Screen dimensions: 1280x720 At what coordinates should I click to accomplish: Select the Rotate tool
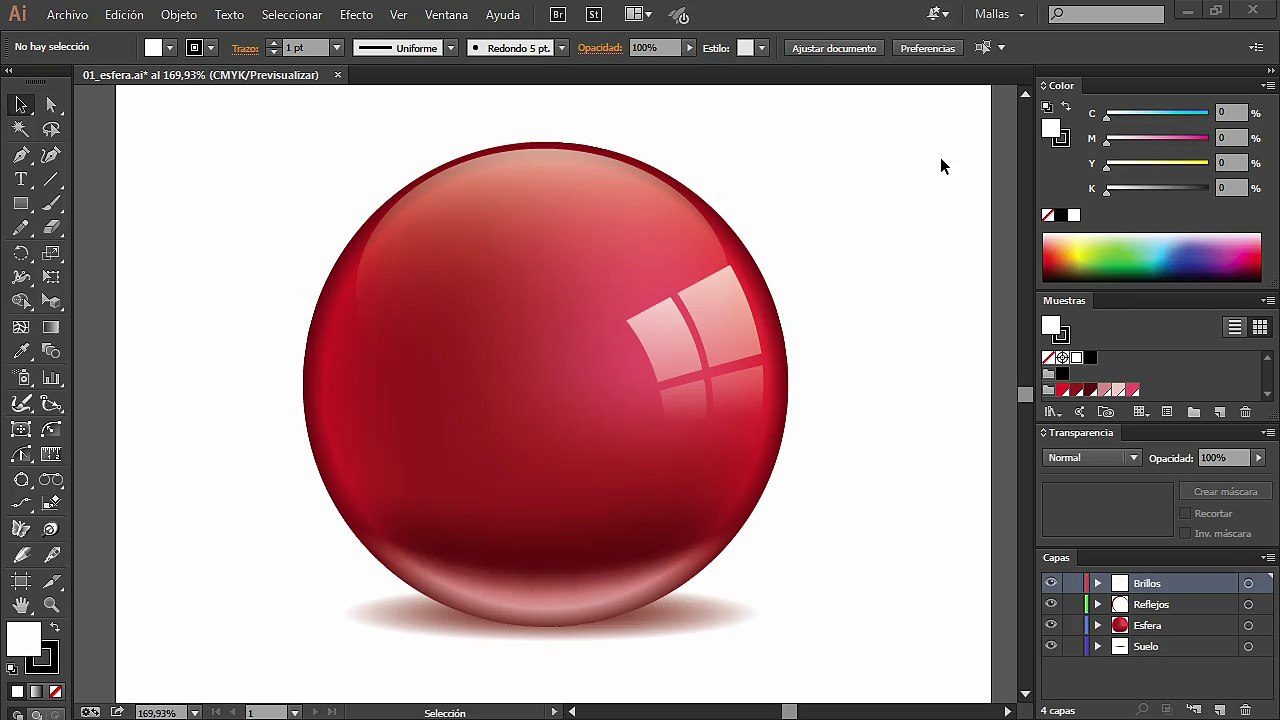coord(21,253)
